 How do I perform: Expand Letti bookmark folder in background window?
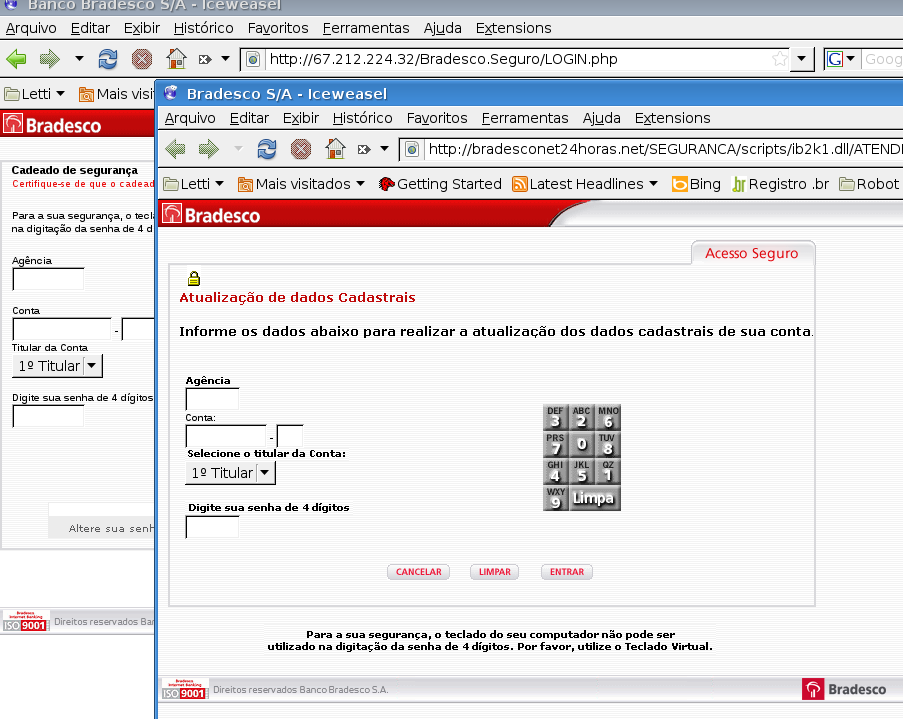[35, 93]
